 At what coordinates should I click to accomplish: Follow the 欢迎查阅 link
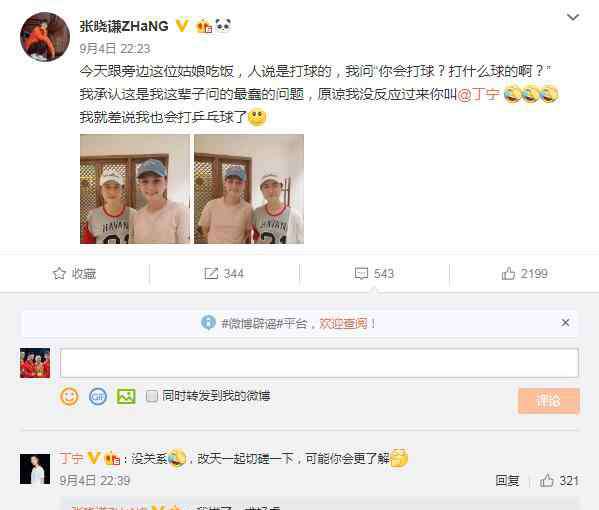tap(343, 324)
